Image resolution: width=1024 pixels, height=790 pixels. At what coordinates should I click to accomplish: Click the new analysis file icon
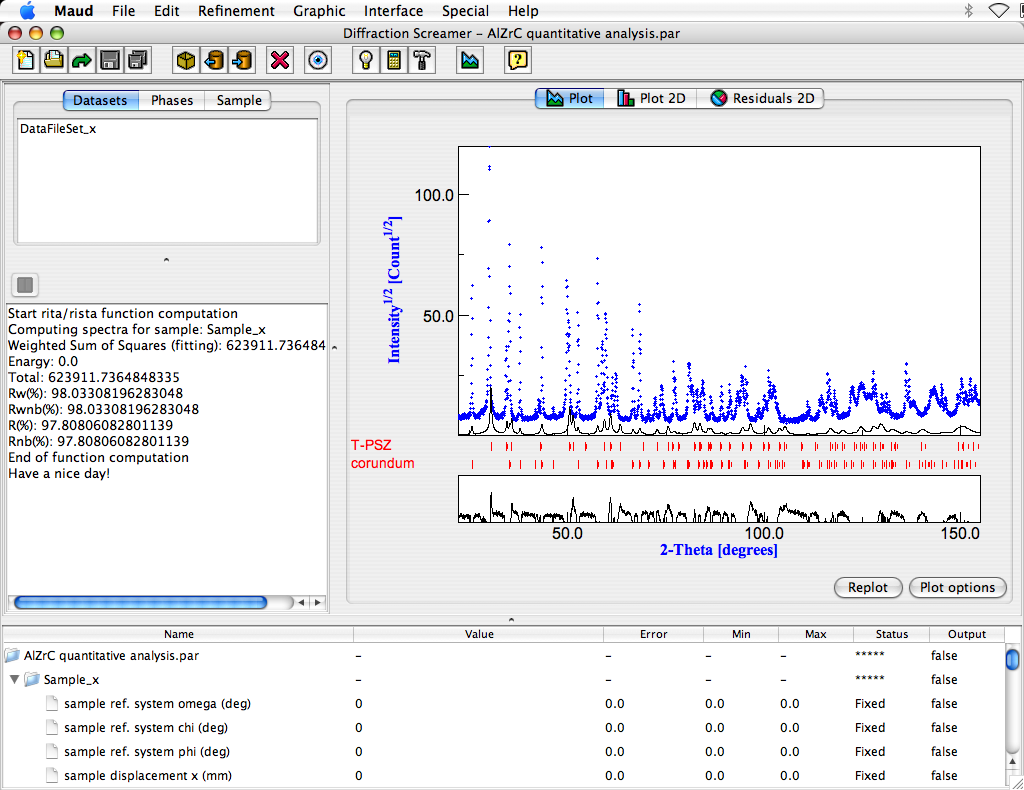point(25,60)
